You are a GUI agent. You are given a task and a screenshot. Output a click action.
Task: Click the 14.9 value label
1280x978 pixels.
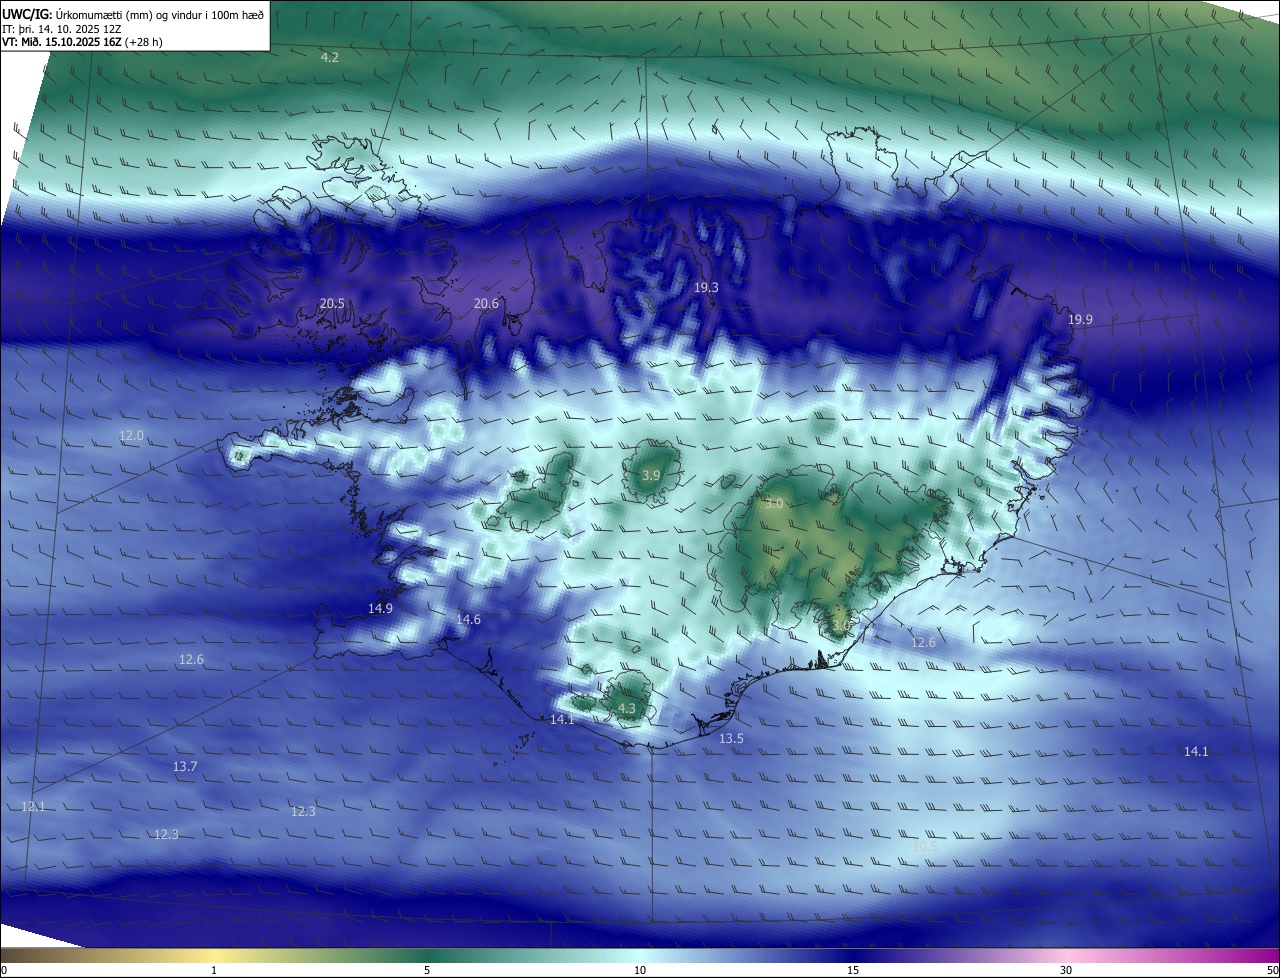pos(380,608)
